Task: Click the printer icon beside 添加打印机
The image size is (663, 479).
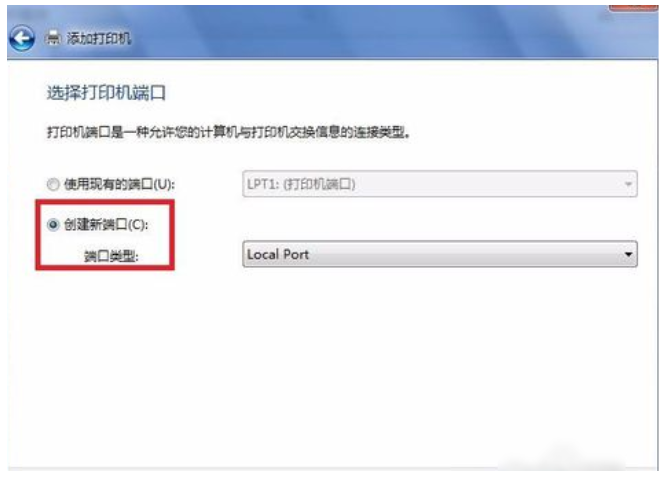Action: (53, 38)
